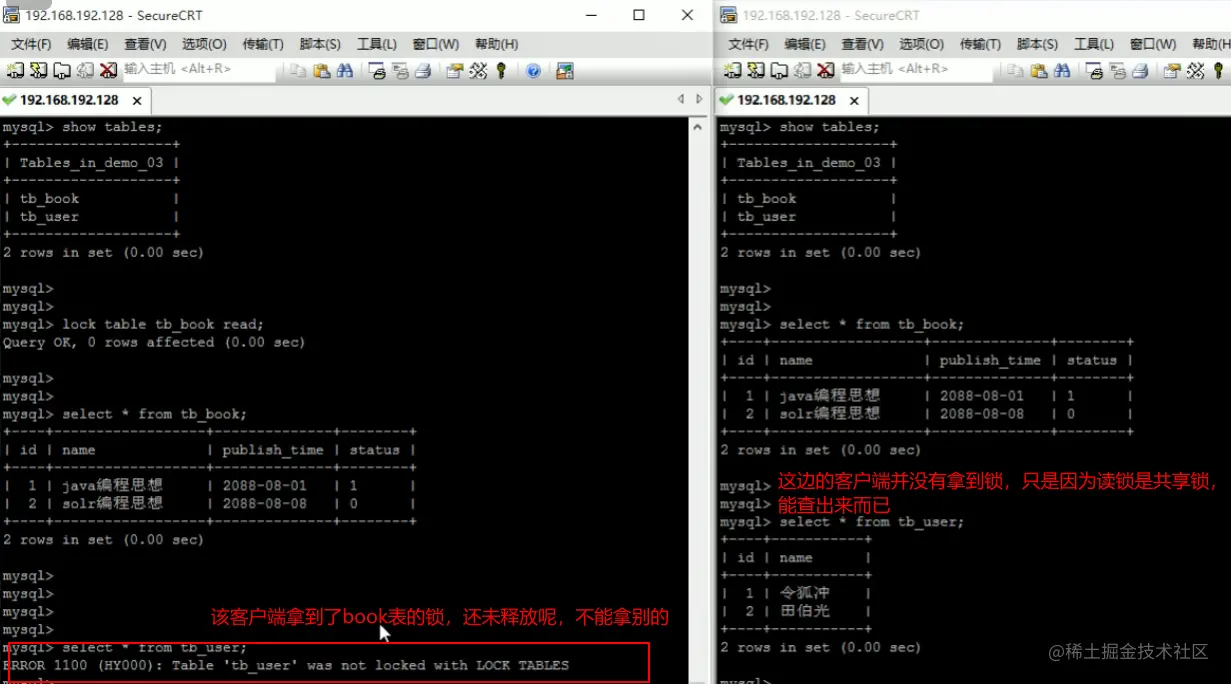
Task: Click Connect icon in left SecureCRT window
Action: 14,70
